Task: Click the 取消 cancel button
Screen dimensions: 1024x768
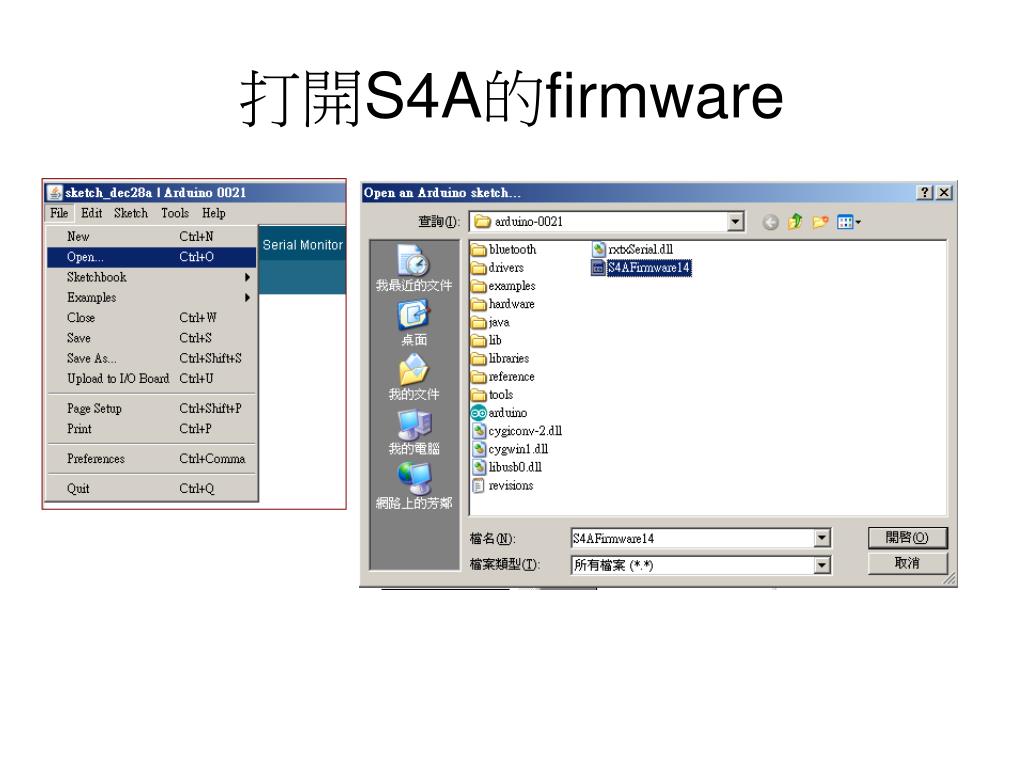Action: point(907,563)
